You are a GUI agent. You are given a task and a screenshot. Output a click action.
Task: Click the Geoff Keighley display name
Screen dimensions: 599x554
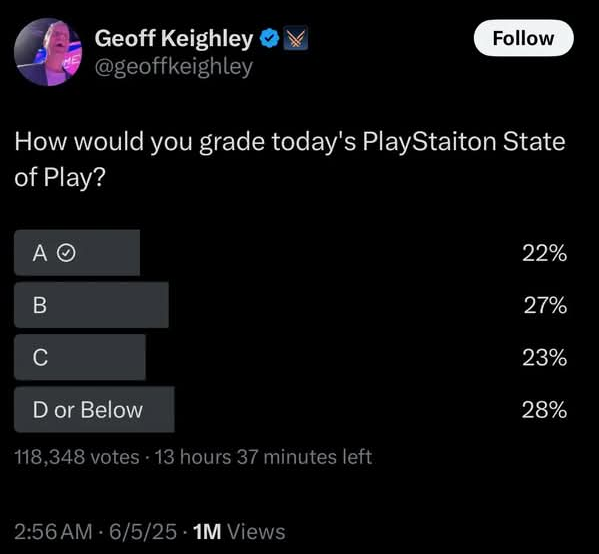(x=174, y=38)
